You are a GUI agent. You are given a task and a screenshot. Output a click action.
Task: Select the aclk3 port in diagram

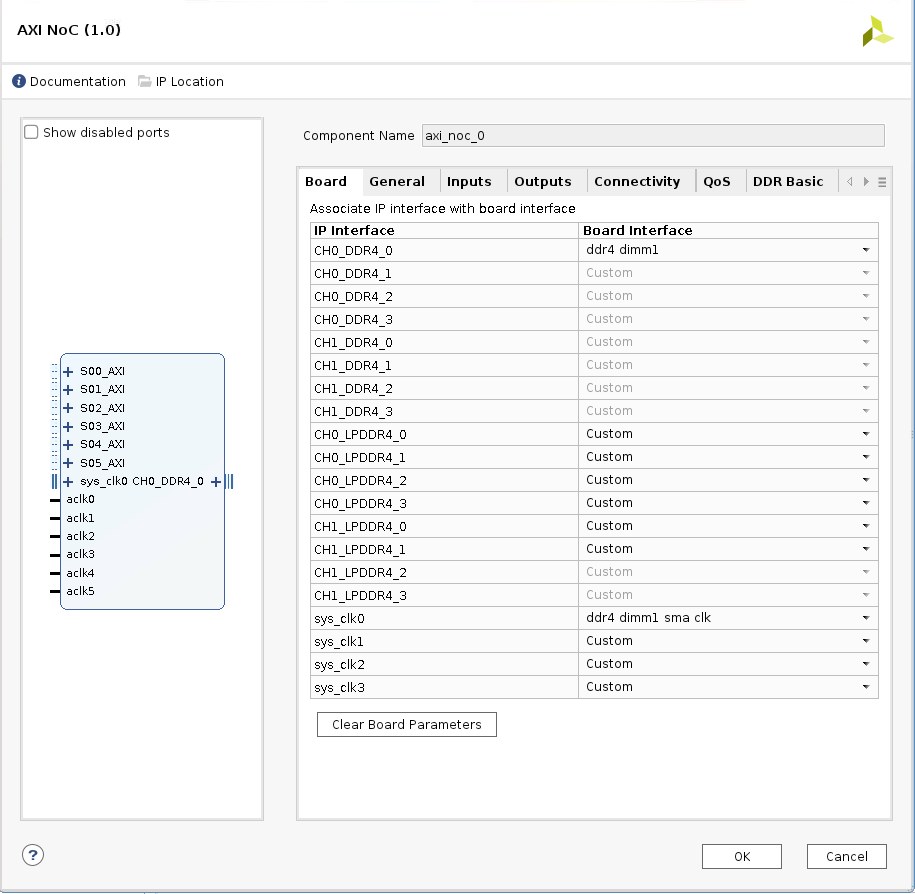[81, 554]
